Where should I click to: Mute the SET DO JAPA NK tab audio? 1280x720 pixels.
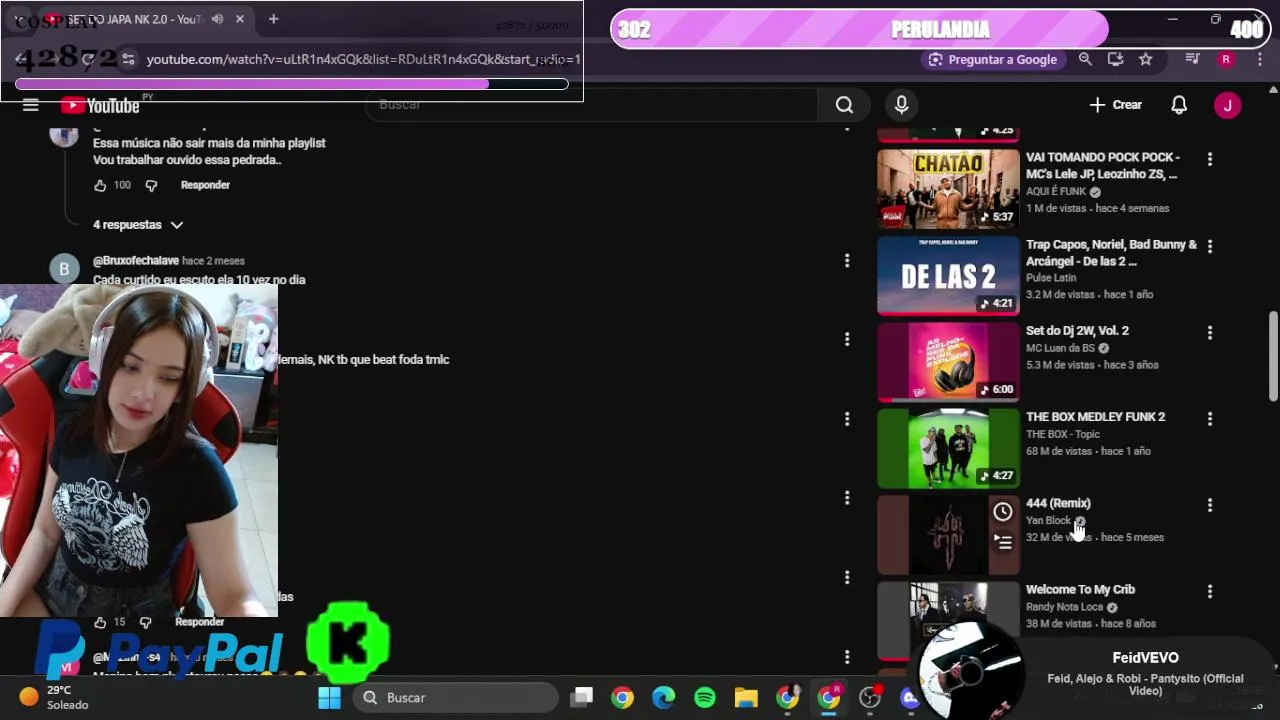click(217, 19)
